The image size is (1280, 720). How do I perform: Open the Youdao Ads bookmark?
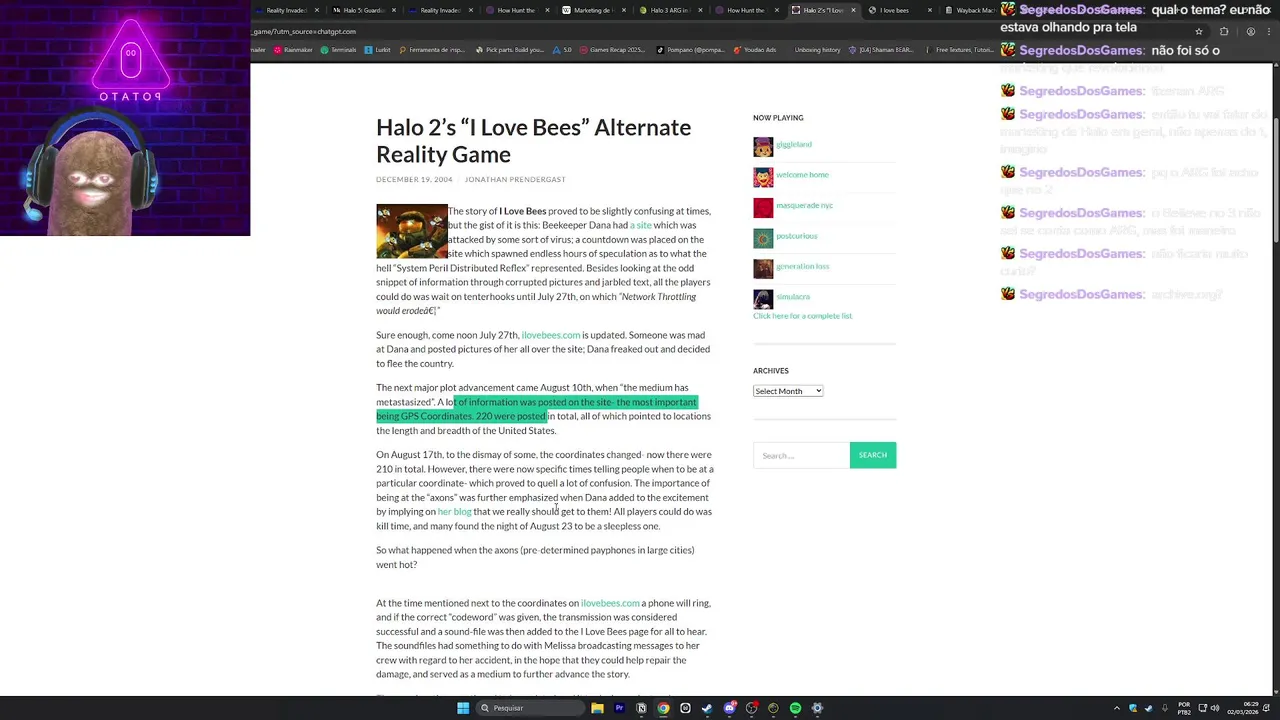click(x=755, y=49)
